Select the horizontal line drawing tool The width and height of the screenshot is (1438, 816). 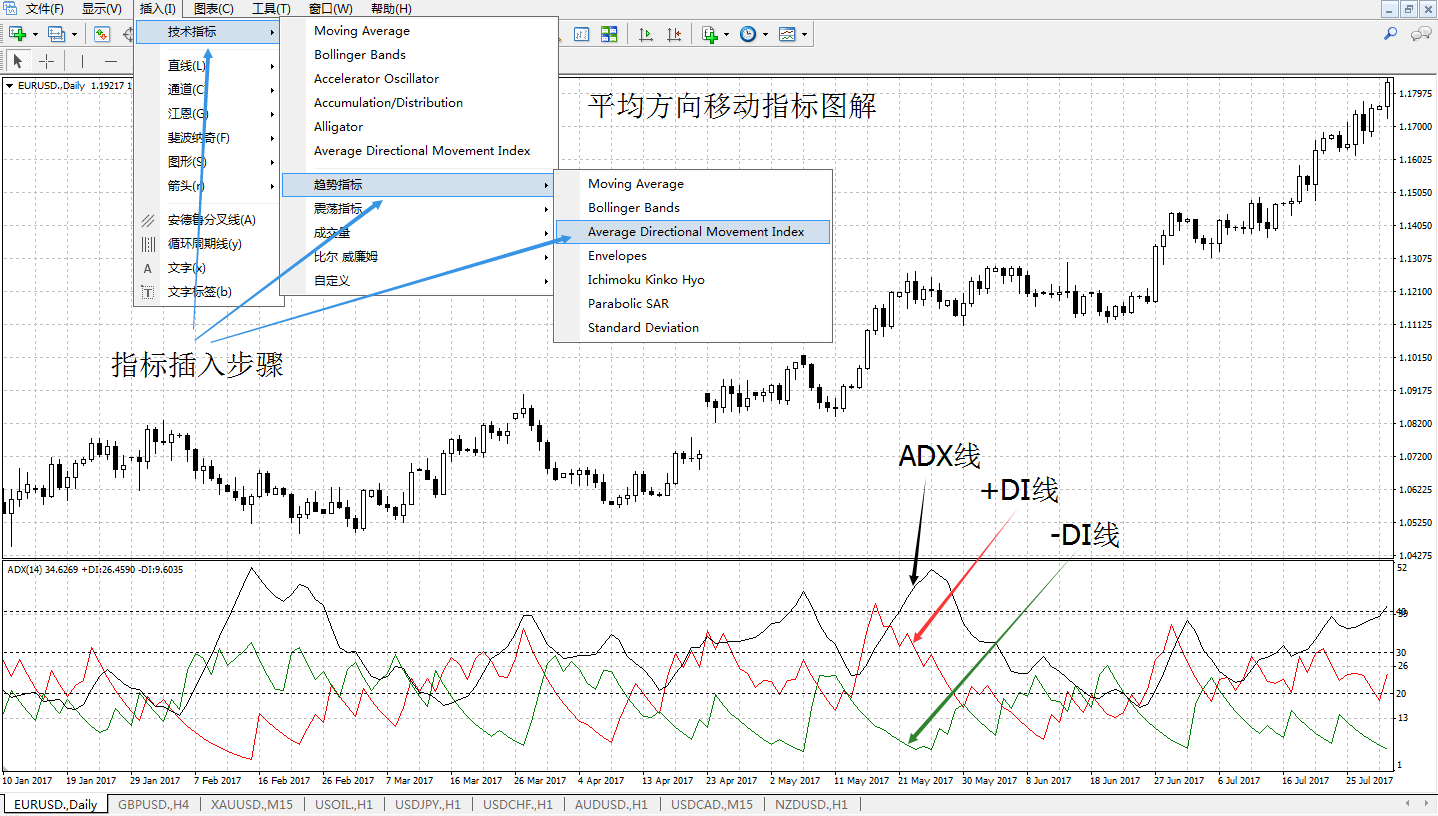click(111, 62)
